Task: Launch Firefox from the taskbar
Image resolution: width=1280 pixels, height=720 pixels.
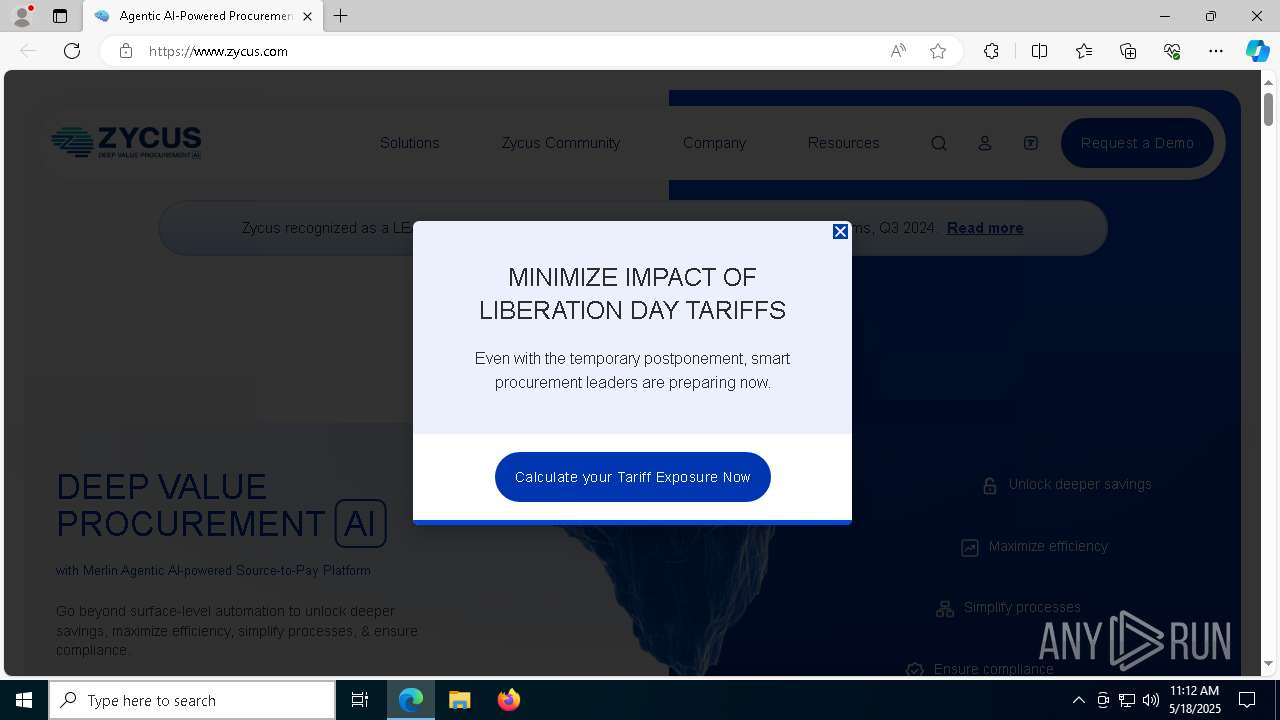Action: click(x=508, y=700)
